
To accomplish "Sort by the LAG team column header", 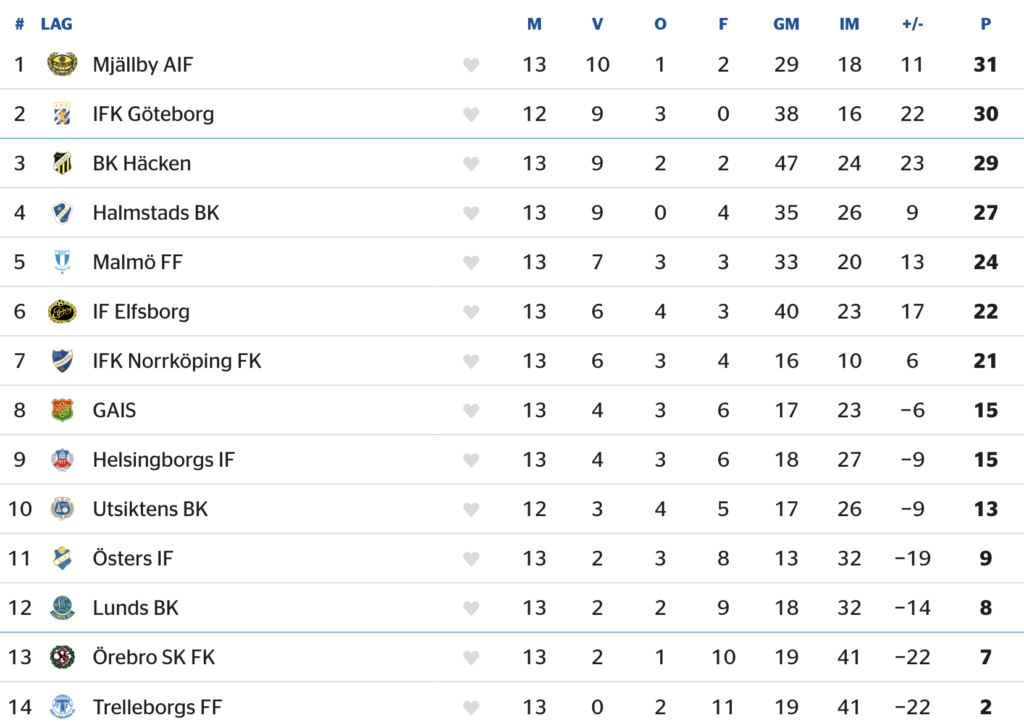I will 56,24.
